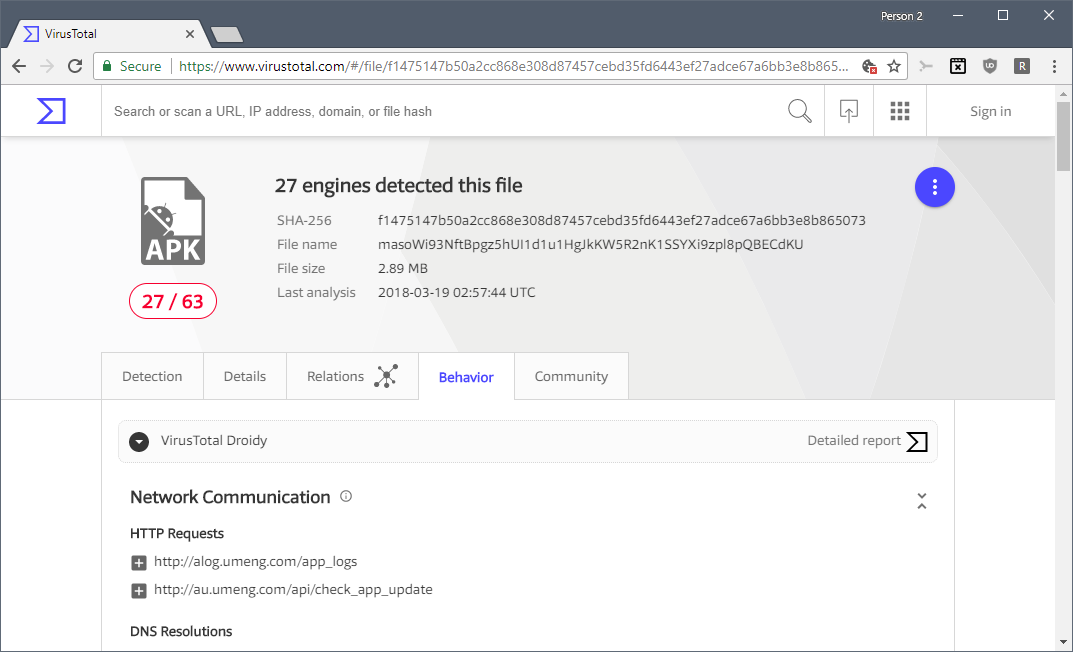Switch to the Details tab
Image resolution: width=1073 pixels, height=652 pixels.
tap(245, 376)
